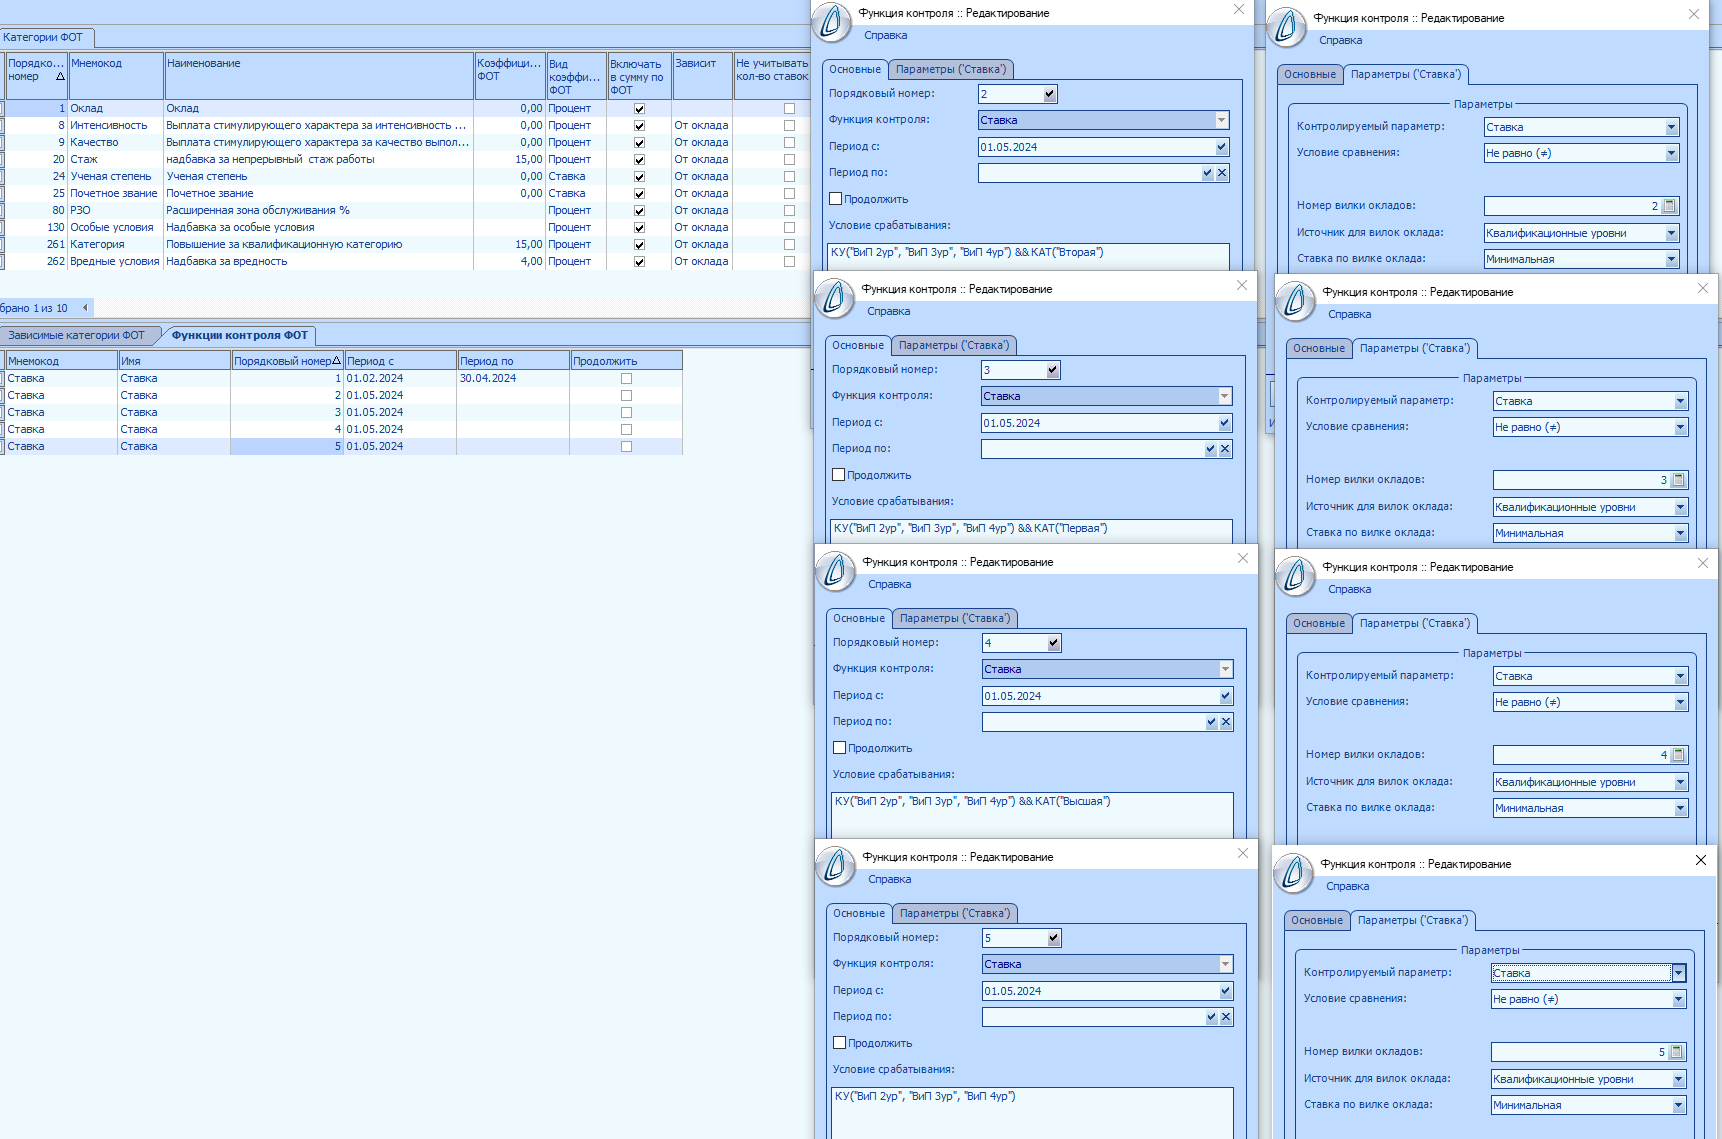The width and height of the screenshot is (1722, 1139).
Task: Click checkmark icon beside Порядковый номер value 4
Action: [x=1054, y=643]
